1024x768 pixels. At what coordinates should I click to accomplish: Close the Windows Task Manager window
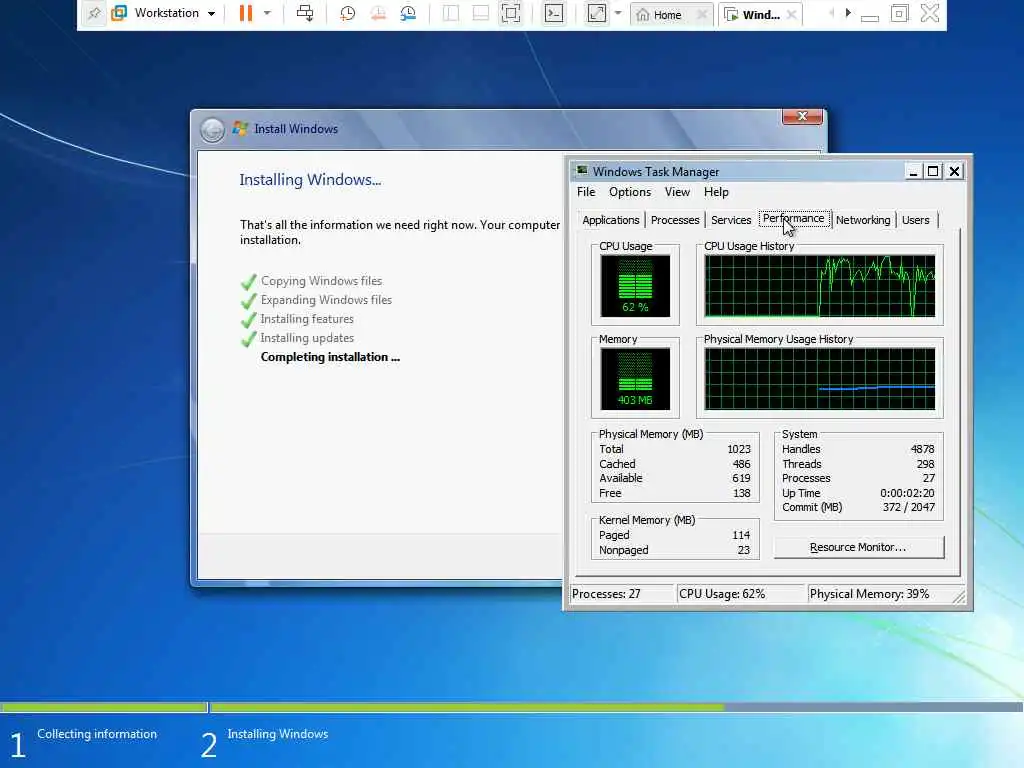coord(954,172)
